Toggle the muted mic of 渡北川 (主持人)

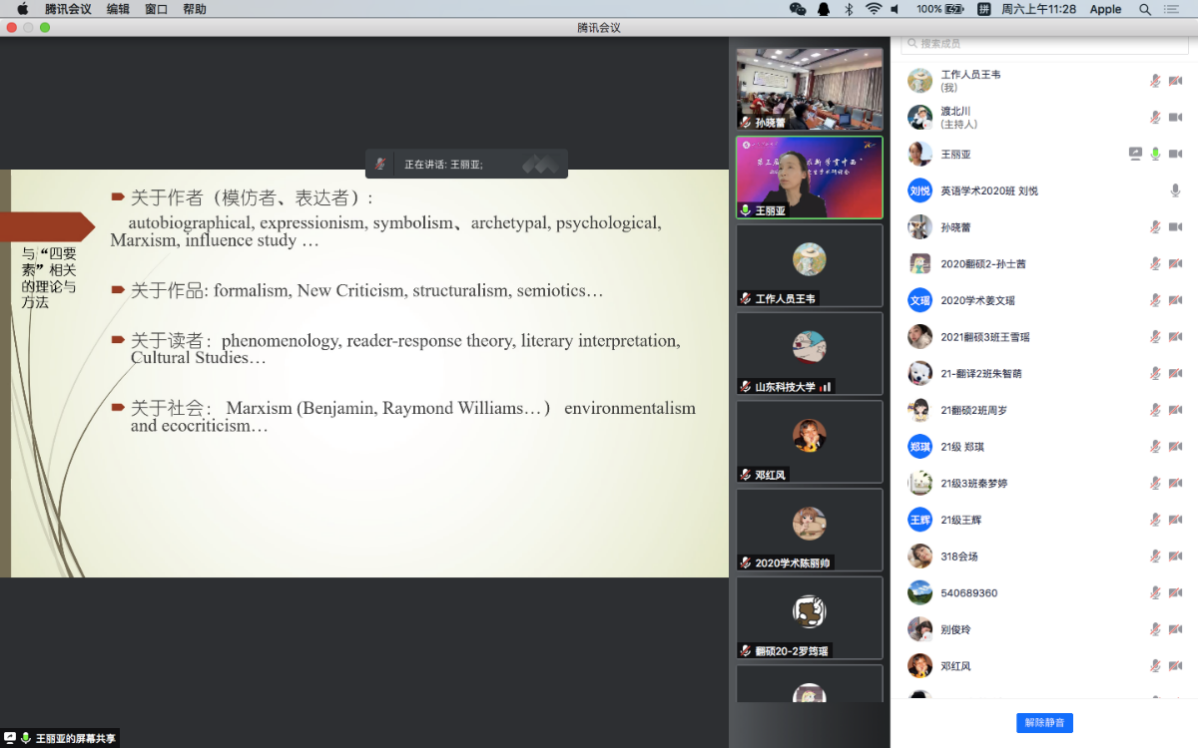[x=1155, y=117]
